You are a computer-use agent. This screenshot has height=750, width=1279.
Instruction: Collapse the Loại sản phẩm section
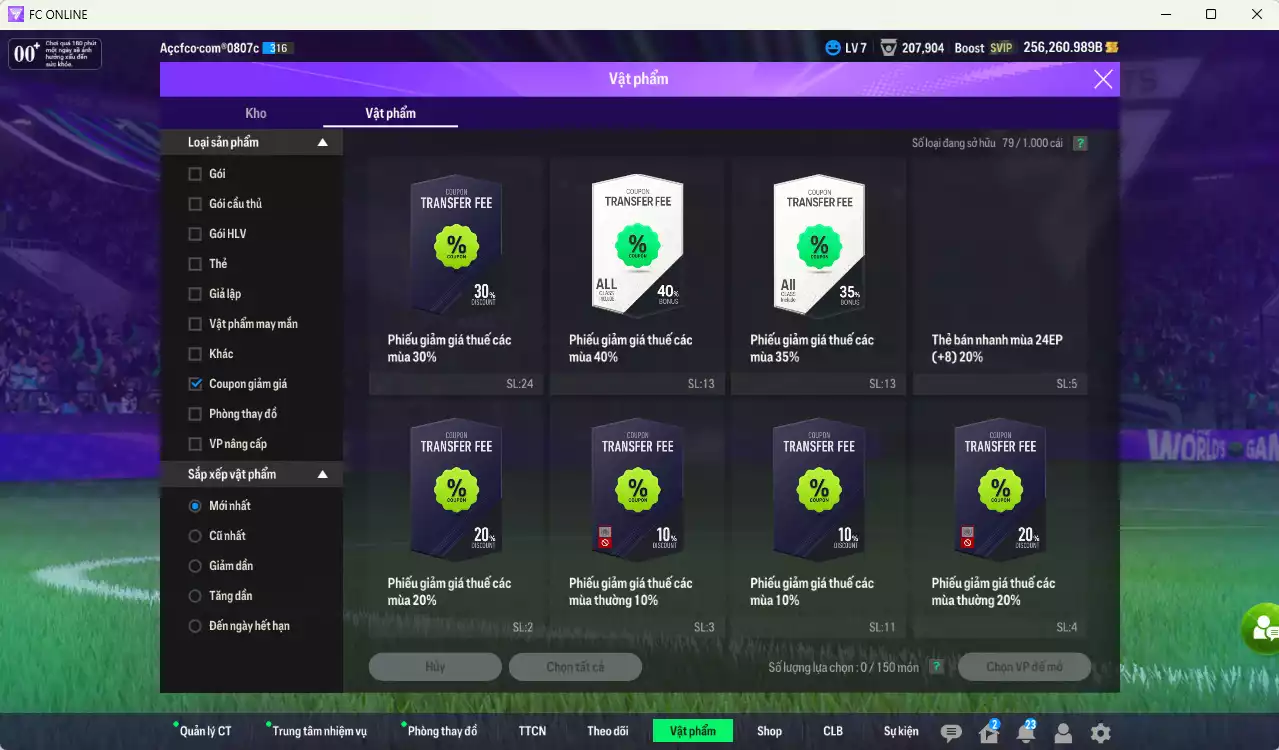(322, 143)
